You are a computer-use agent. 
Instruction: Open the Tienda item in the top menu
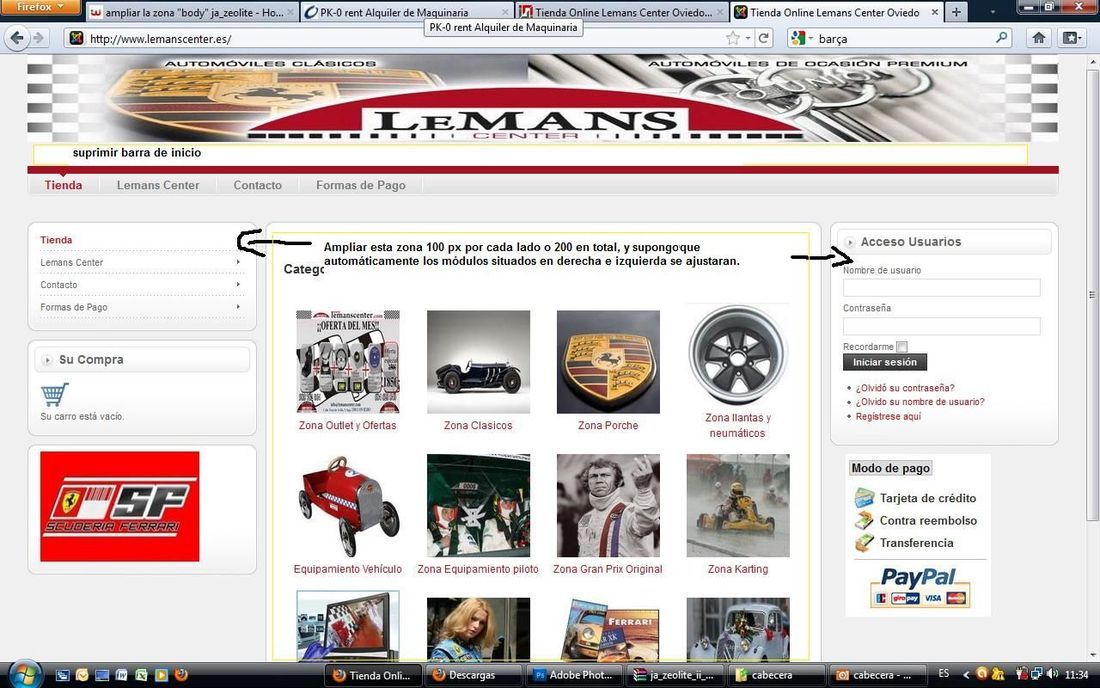63,185
